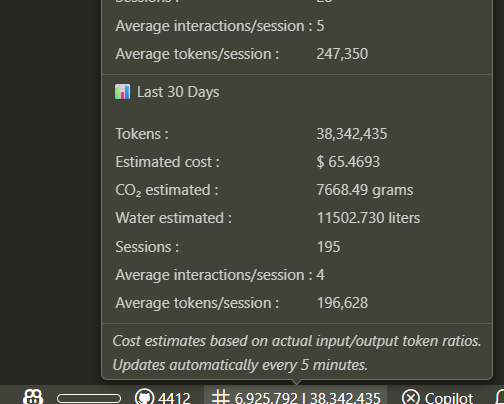The image size is (504, 404).
Task: Click the 'CO₂ estimated :' label
Action: click(x=167, y=190)
